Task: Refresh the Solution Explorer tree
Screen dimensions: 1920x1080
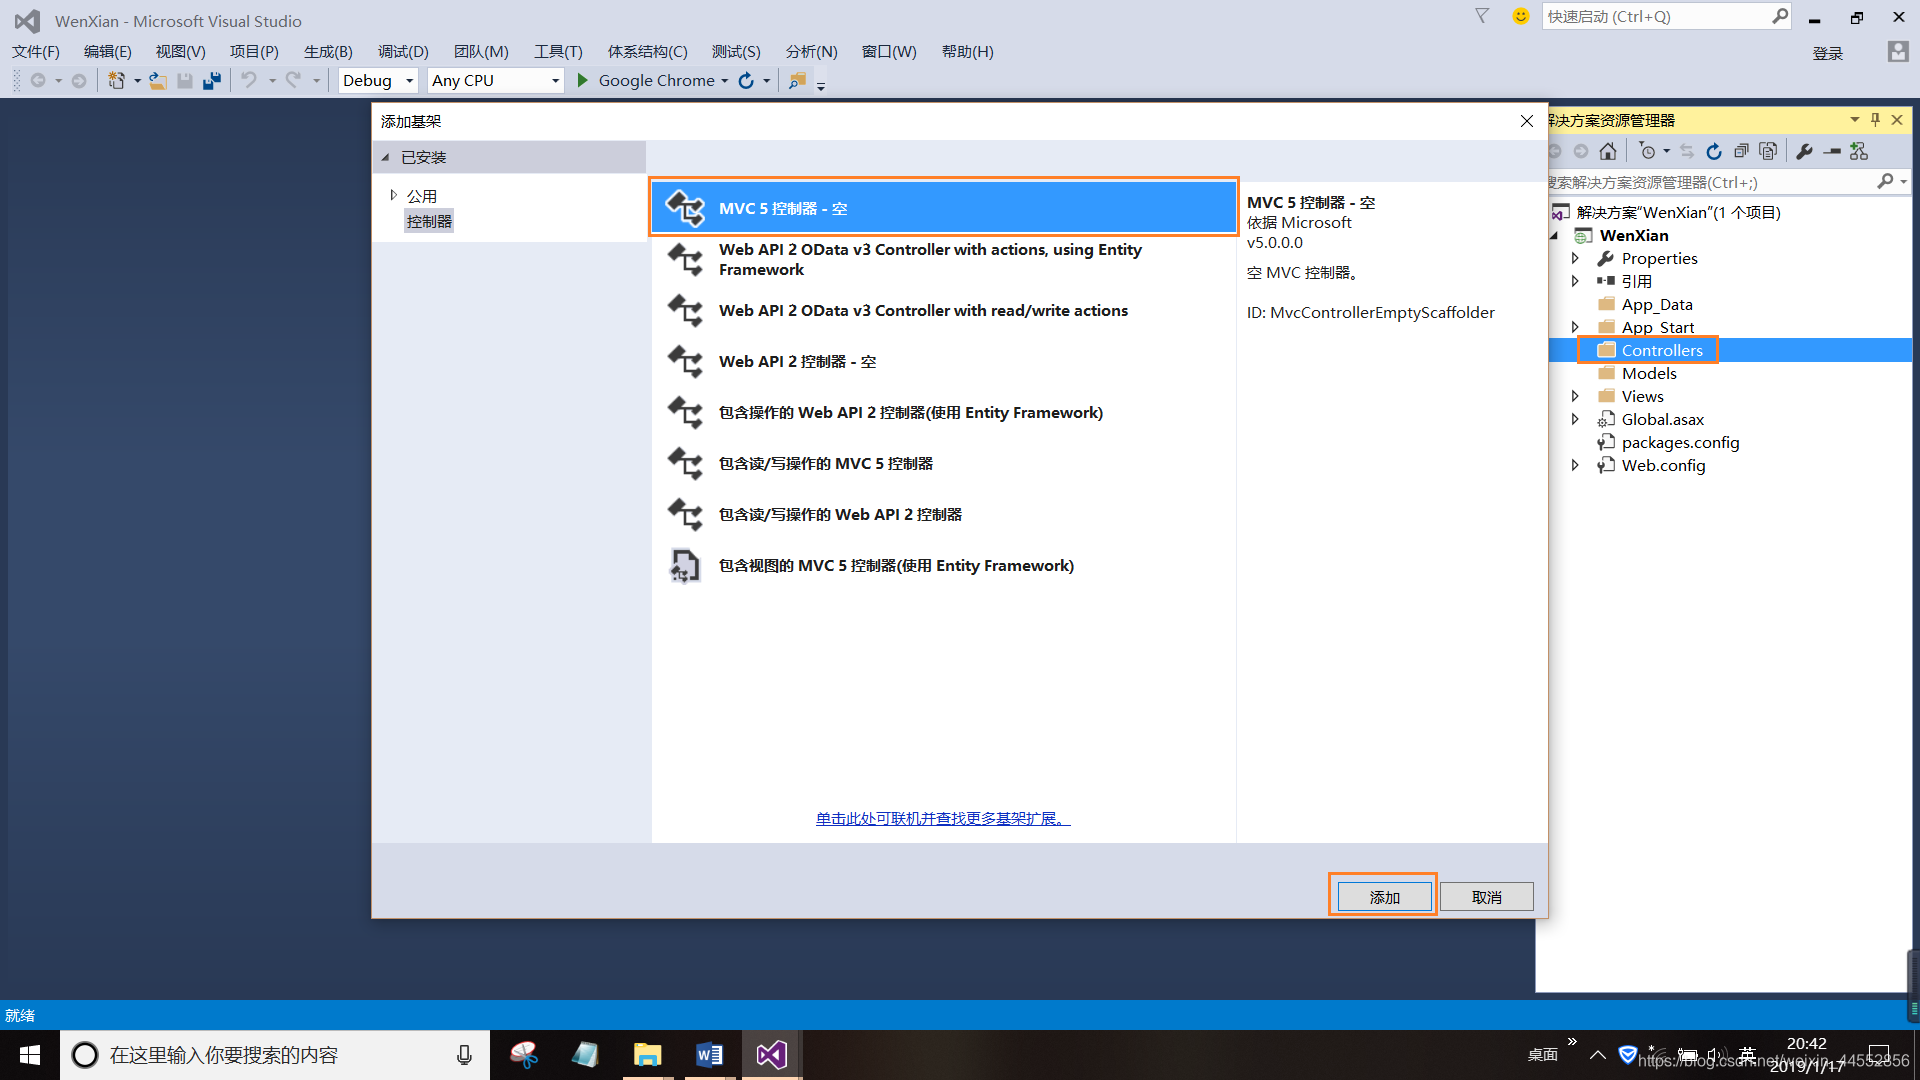Action: (x=1714, y=151)
